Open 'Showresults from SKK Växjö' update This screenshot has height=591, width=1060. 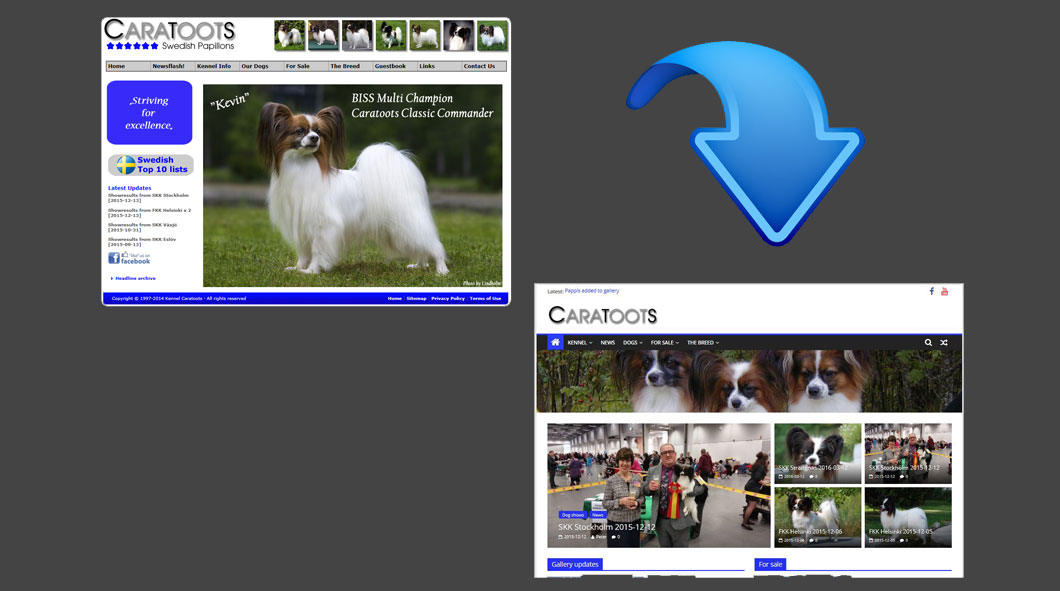[x=143, y=227]
